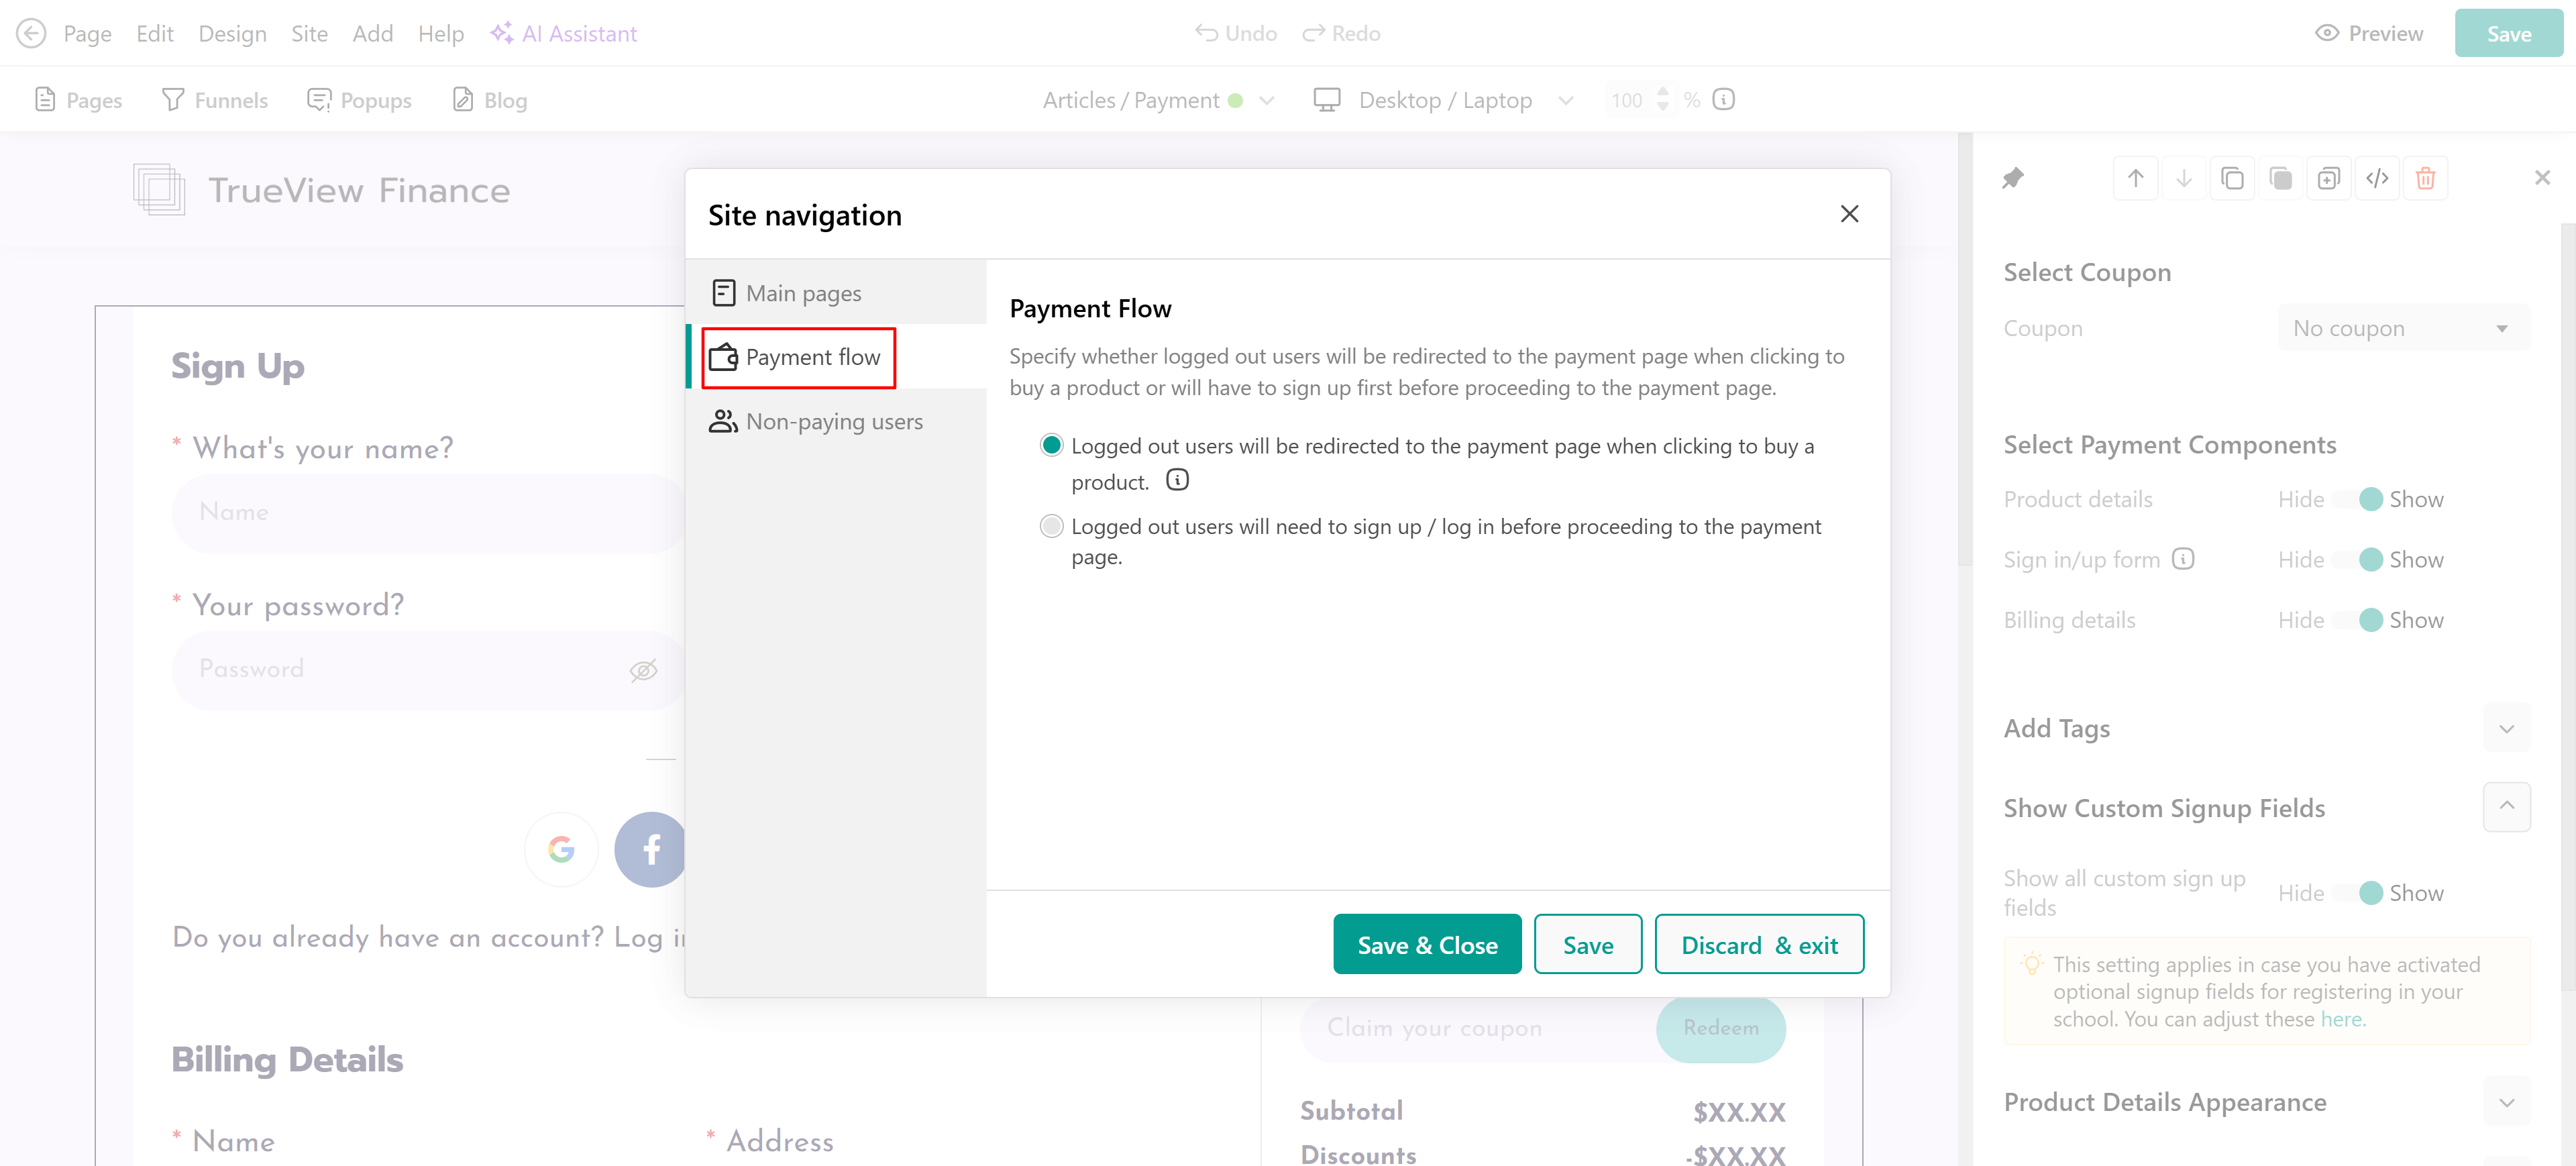Click the pin icon in right panel

[2013, 178]
